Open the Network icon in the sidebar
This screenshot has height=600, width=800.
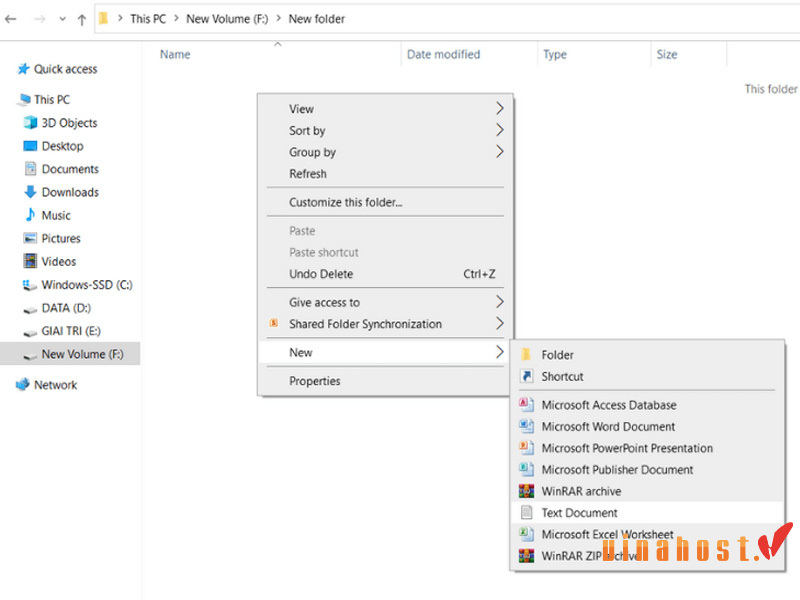[22, 385]
